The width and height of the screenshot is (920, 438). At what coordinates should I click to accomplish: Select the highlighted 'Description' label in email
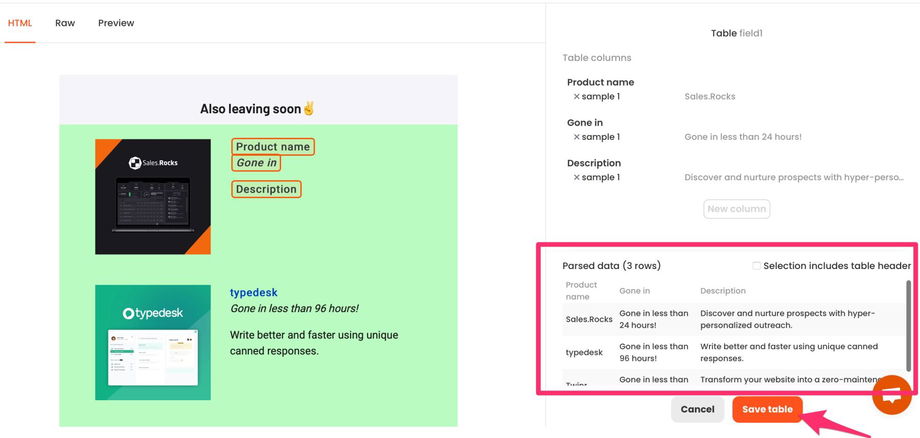click(266, 189)
